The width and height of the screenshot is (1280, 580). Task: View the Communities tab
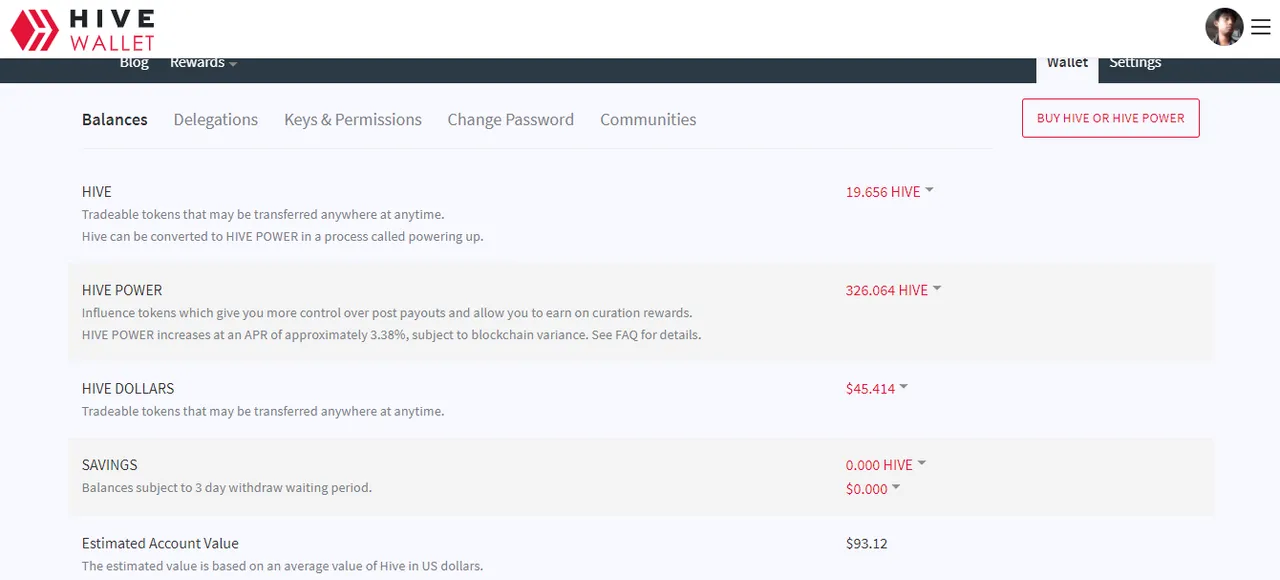648,120
